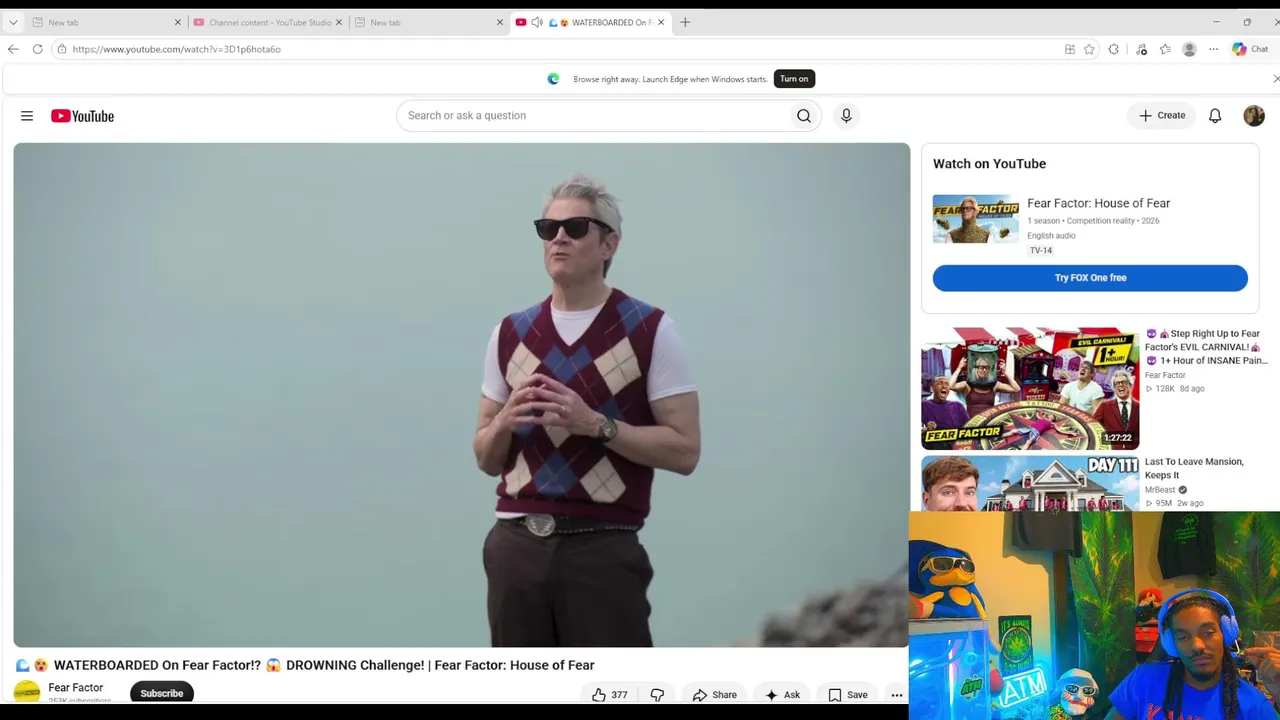This screenshot has height=720, width=1280.
Task: Open Last To Leave Mansion video title
Action: click(x=1194, y=468)
